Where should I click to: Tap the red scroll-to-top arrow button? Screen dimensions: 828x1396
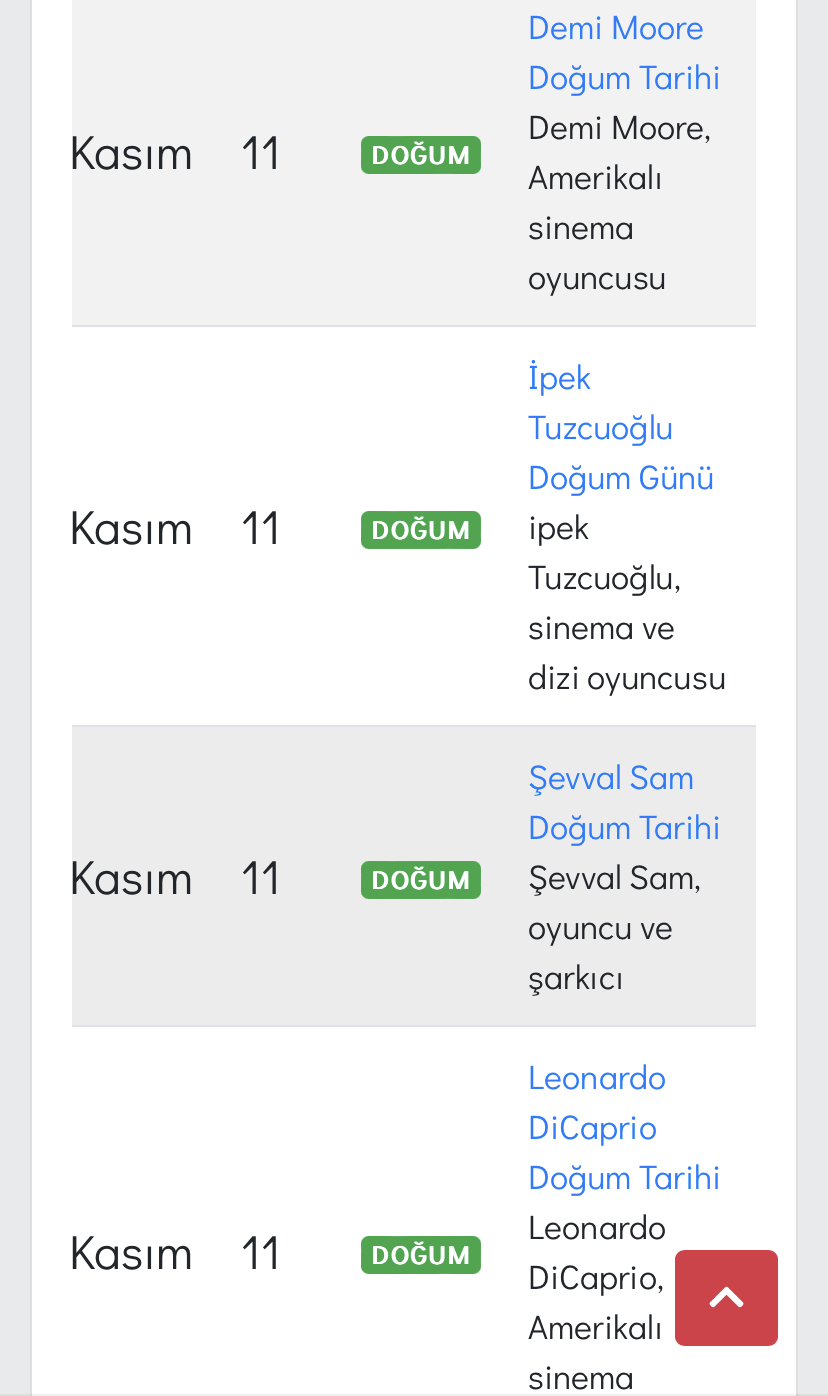point(726,1297)
